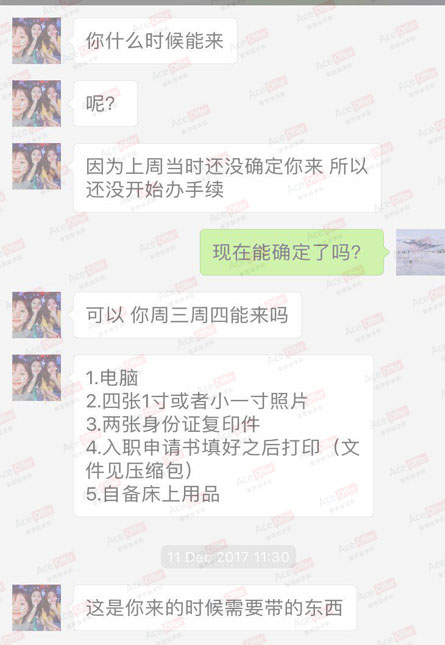Tap '4.入职申请书填好之后打印' text

(203, 448)
